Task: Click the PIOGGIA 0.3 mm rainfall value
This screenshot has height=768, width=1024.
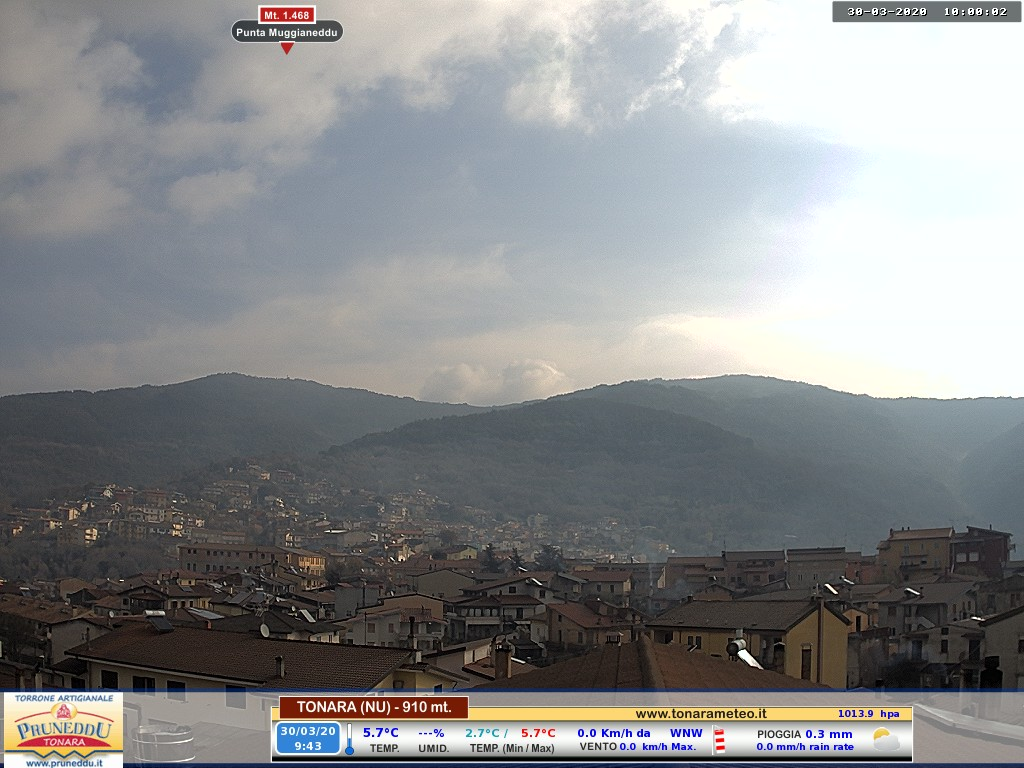Action: coord(805,734)
